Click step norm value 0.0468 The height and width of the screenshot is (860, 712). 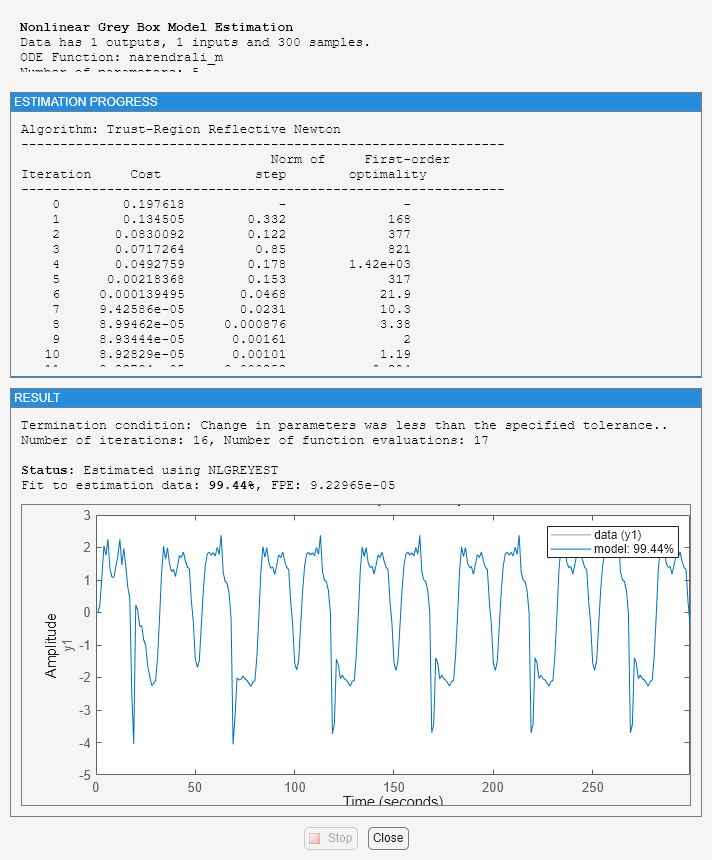coord(263,295)
